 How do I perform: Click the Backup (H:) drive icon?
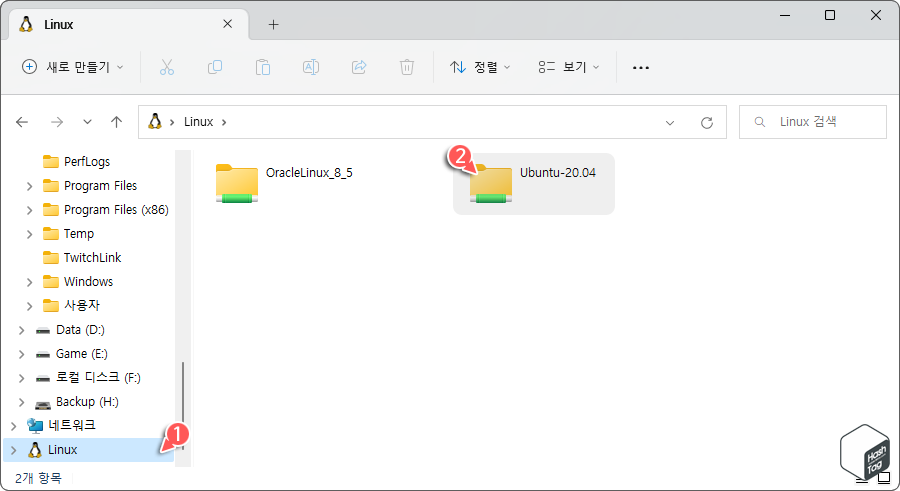pyautogui.click(x=42, y=403)
